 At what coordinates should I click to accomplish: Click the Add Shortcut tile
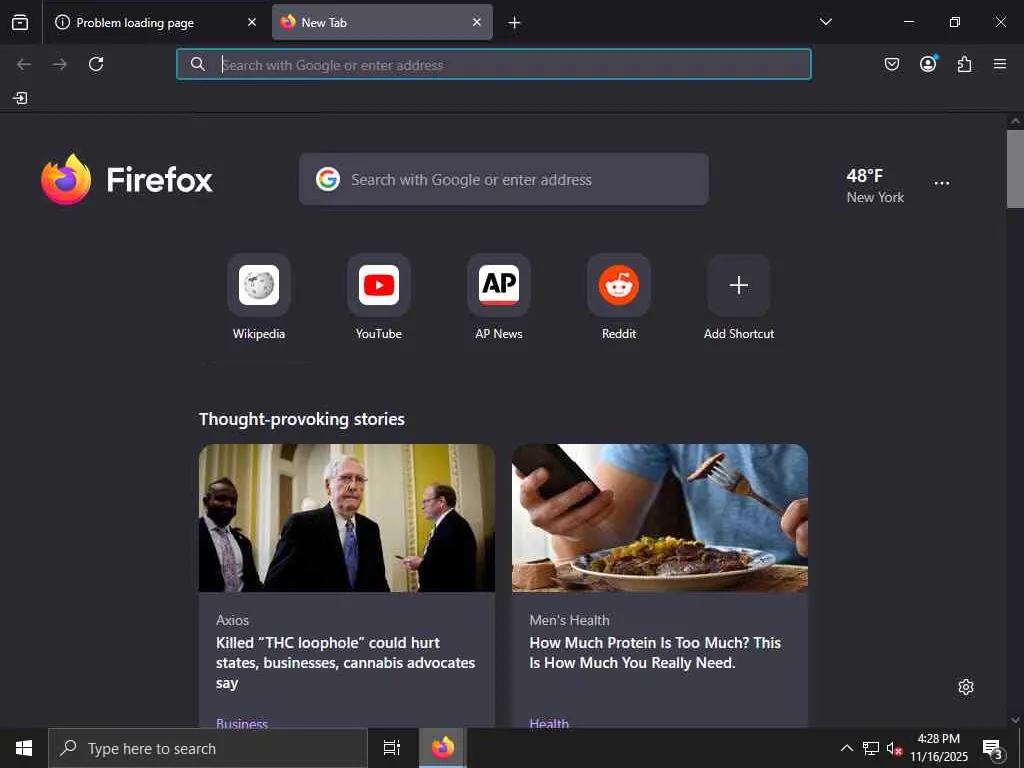739,297
